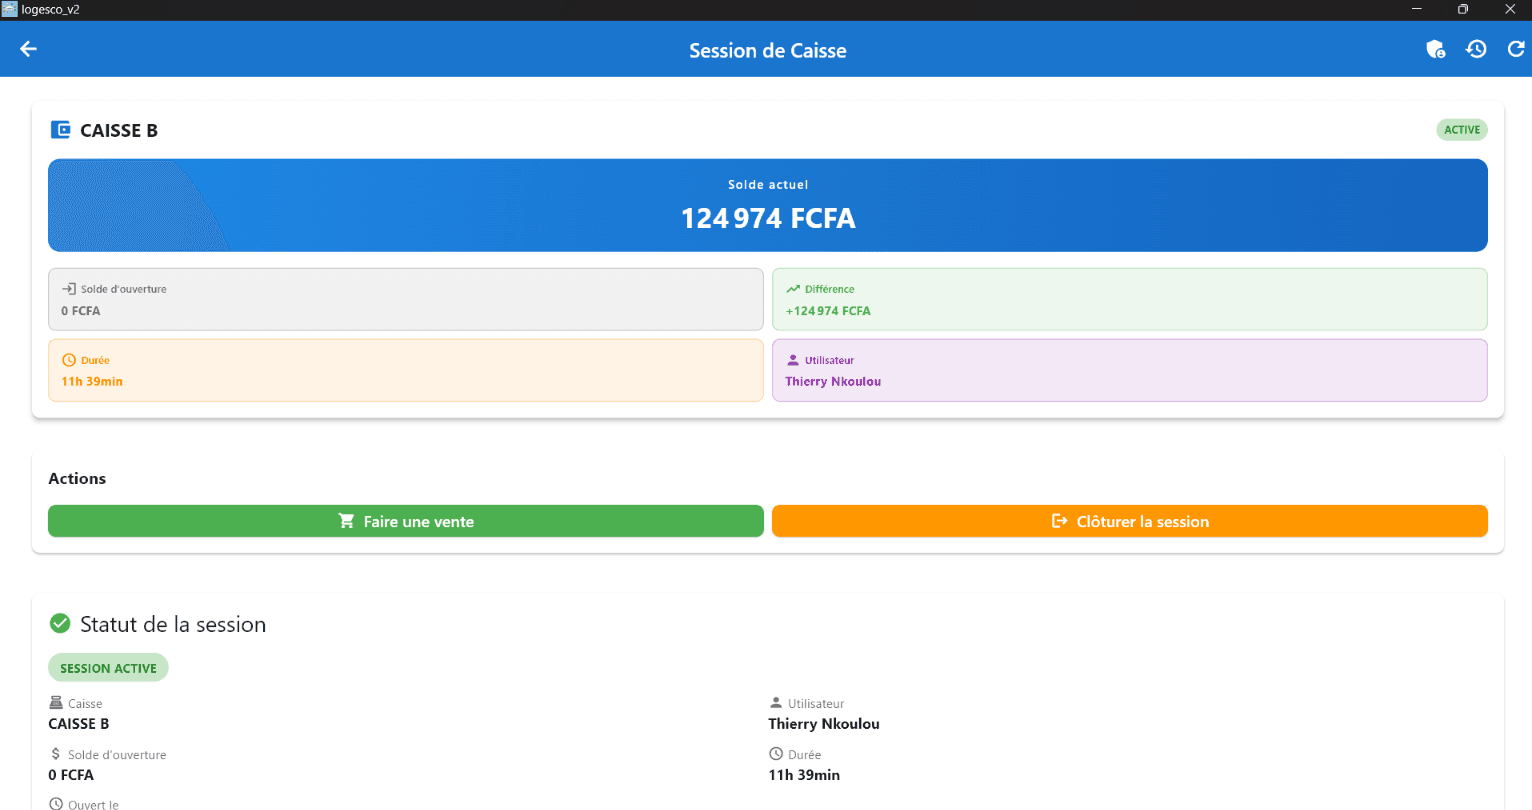The height and width of the screenshot is (810, 1532).
Task: Minimize the logesco_v2 window
Action: point(1417,9)
